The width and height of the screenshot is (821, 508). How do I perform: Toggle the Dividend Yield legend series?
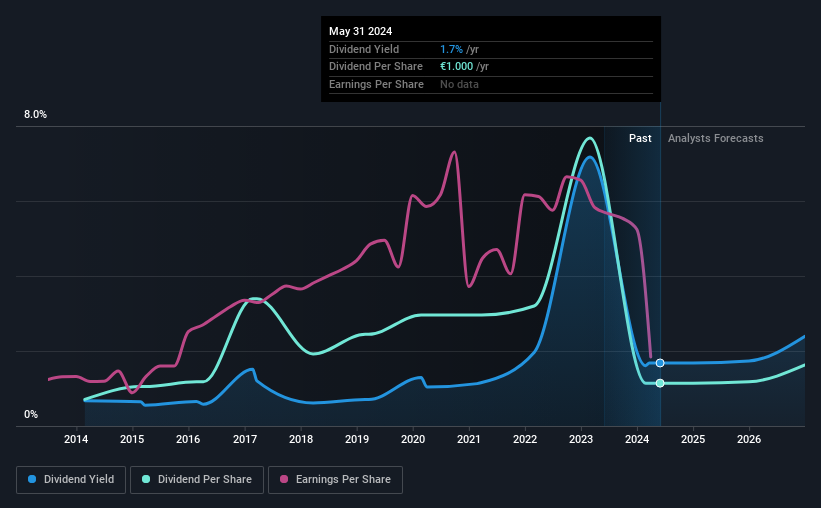pos(71,480)
